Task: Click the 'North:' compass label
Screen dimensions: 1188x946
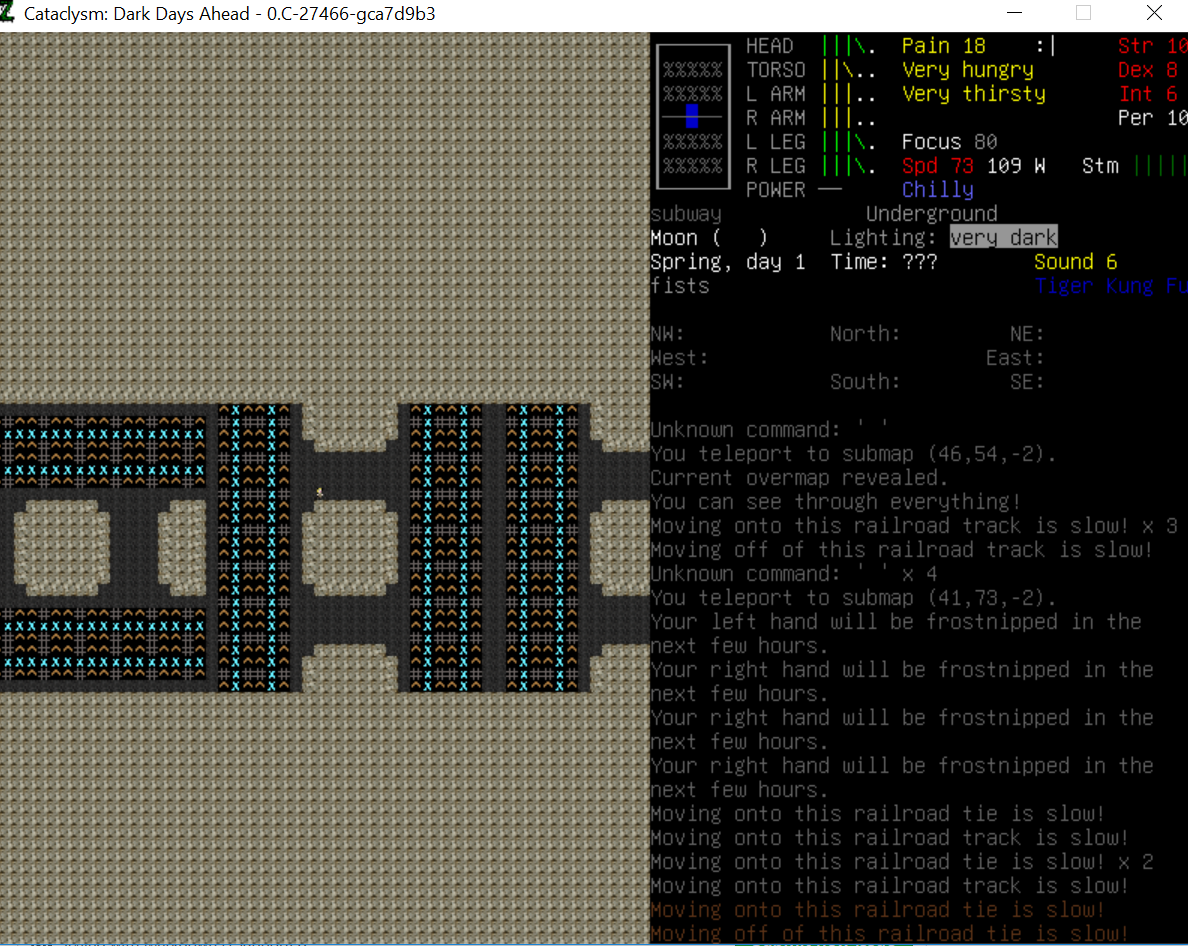Action: click(865, 333)
